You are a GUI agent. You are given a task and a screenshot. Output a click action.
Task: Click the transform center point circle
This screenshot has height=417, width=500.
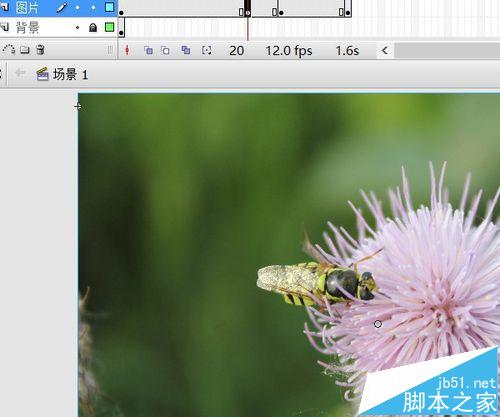[378, 324]
